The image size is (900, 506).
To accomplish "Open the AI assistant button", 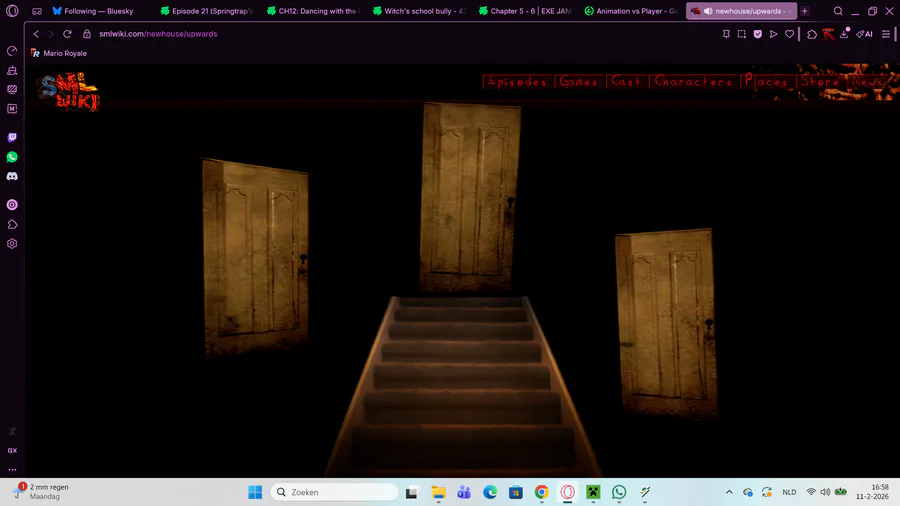I will [x=864, y=34].
